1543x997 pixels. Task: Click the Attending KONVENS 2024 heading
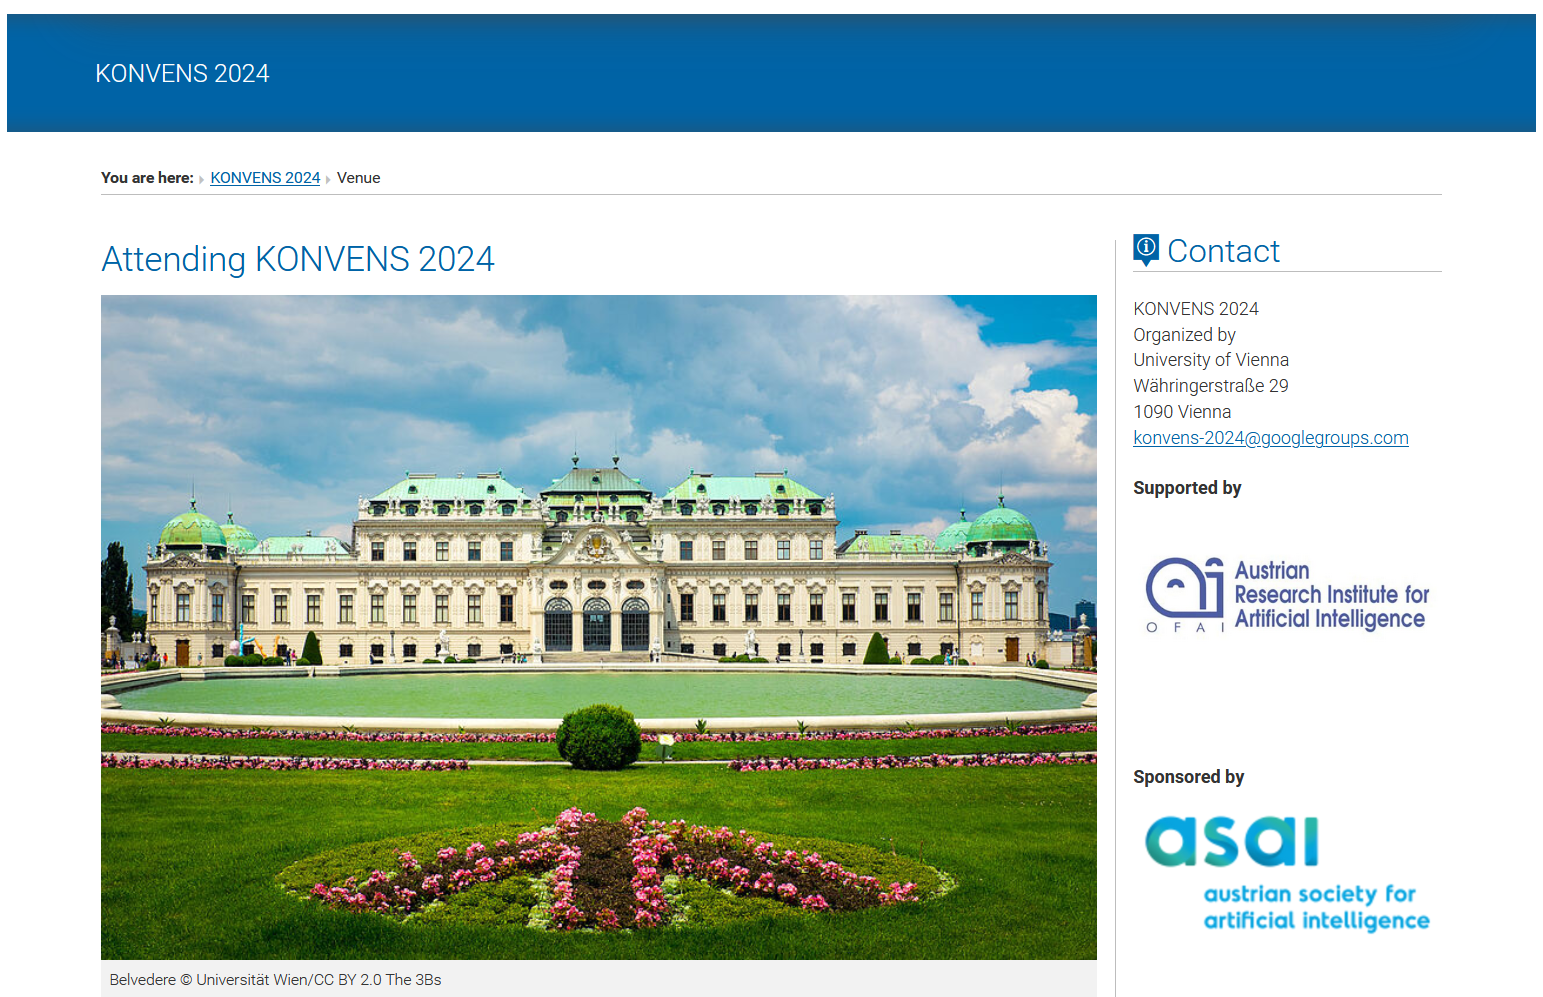298,259
